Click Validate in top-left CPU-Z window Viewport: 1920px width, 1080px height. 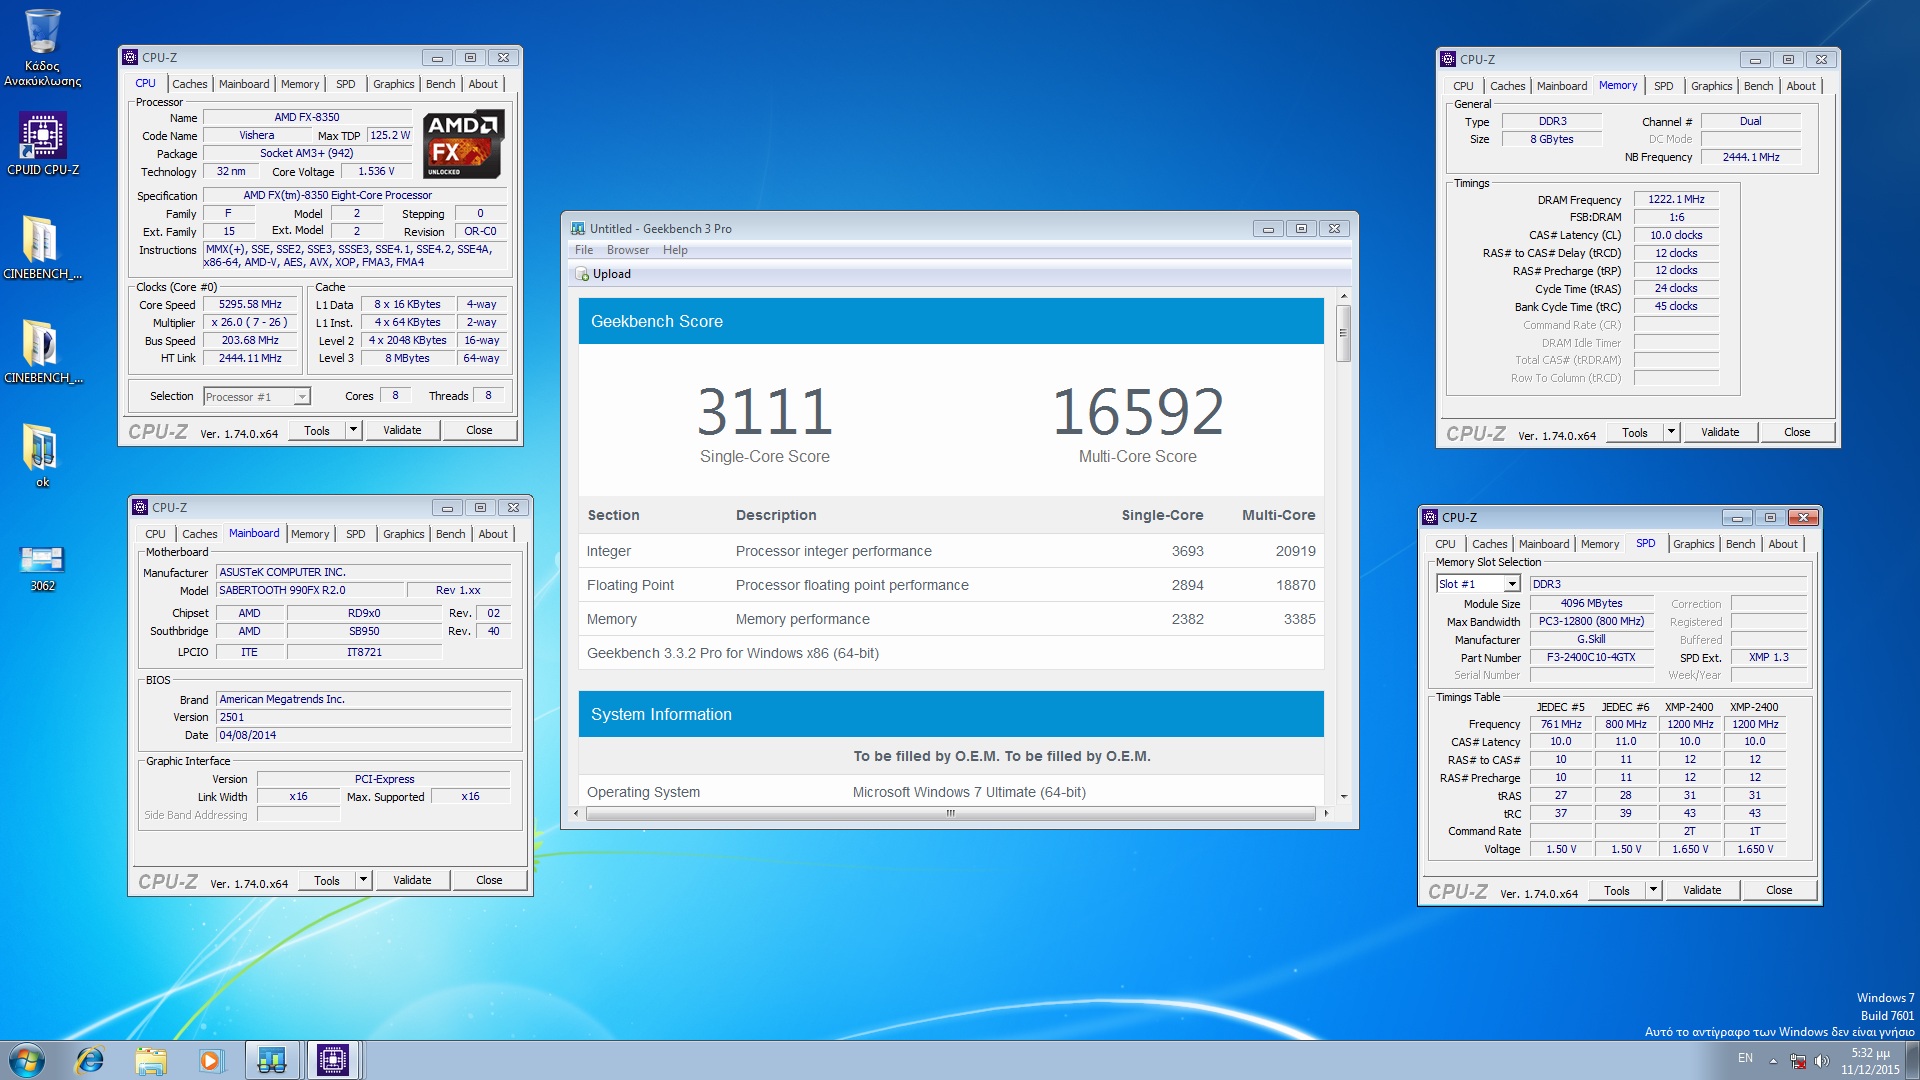(402, 430)
